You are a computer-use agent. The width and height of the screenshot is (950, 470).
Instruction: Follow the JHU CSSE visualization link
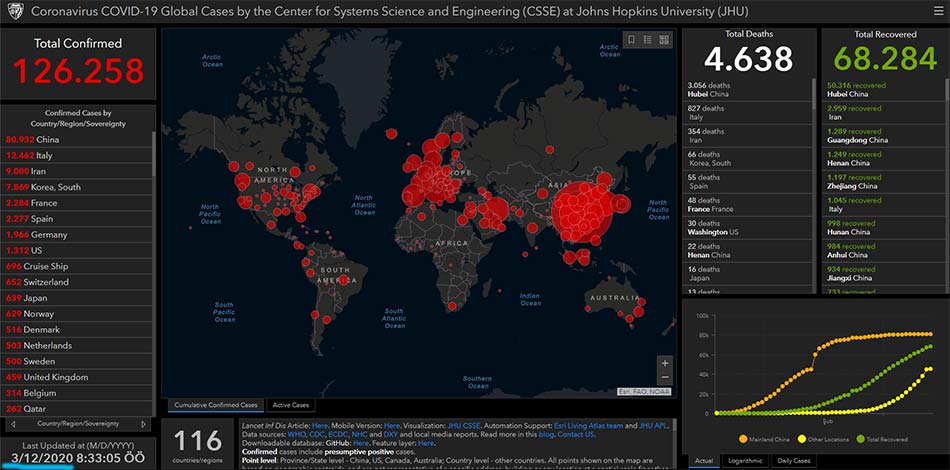click(463, 426)
